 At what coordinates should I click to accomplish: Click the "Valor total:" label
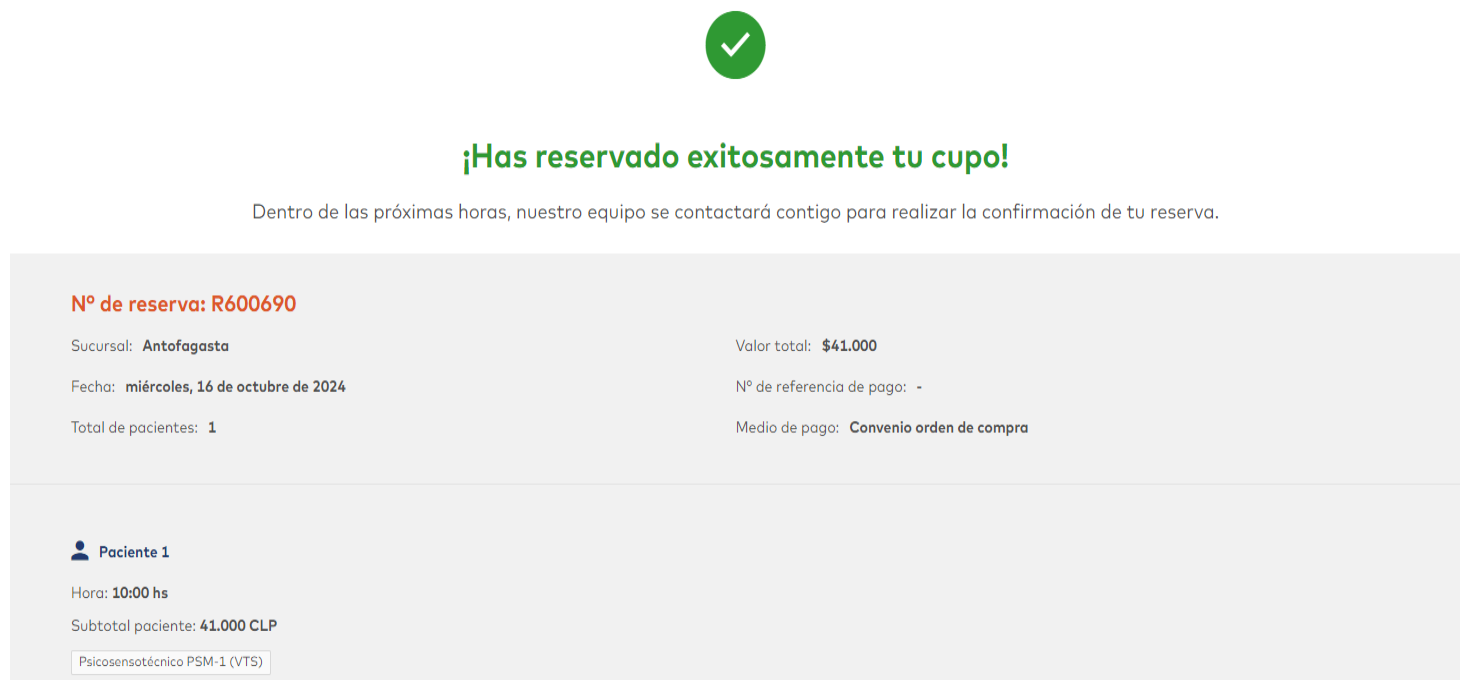tap(773, 346)
